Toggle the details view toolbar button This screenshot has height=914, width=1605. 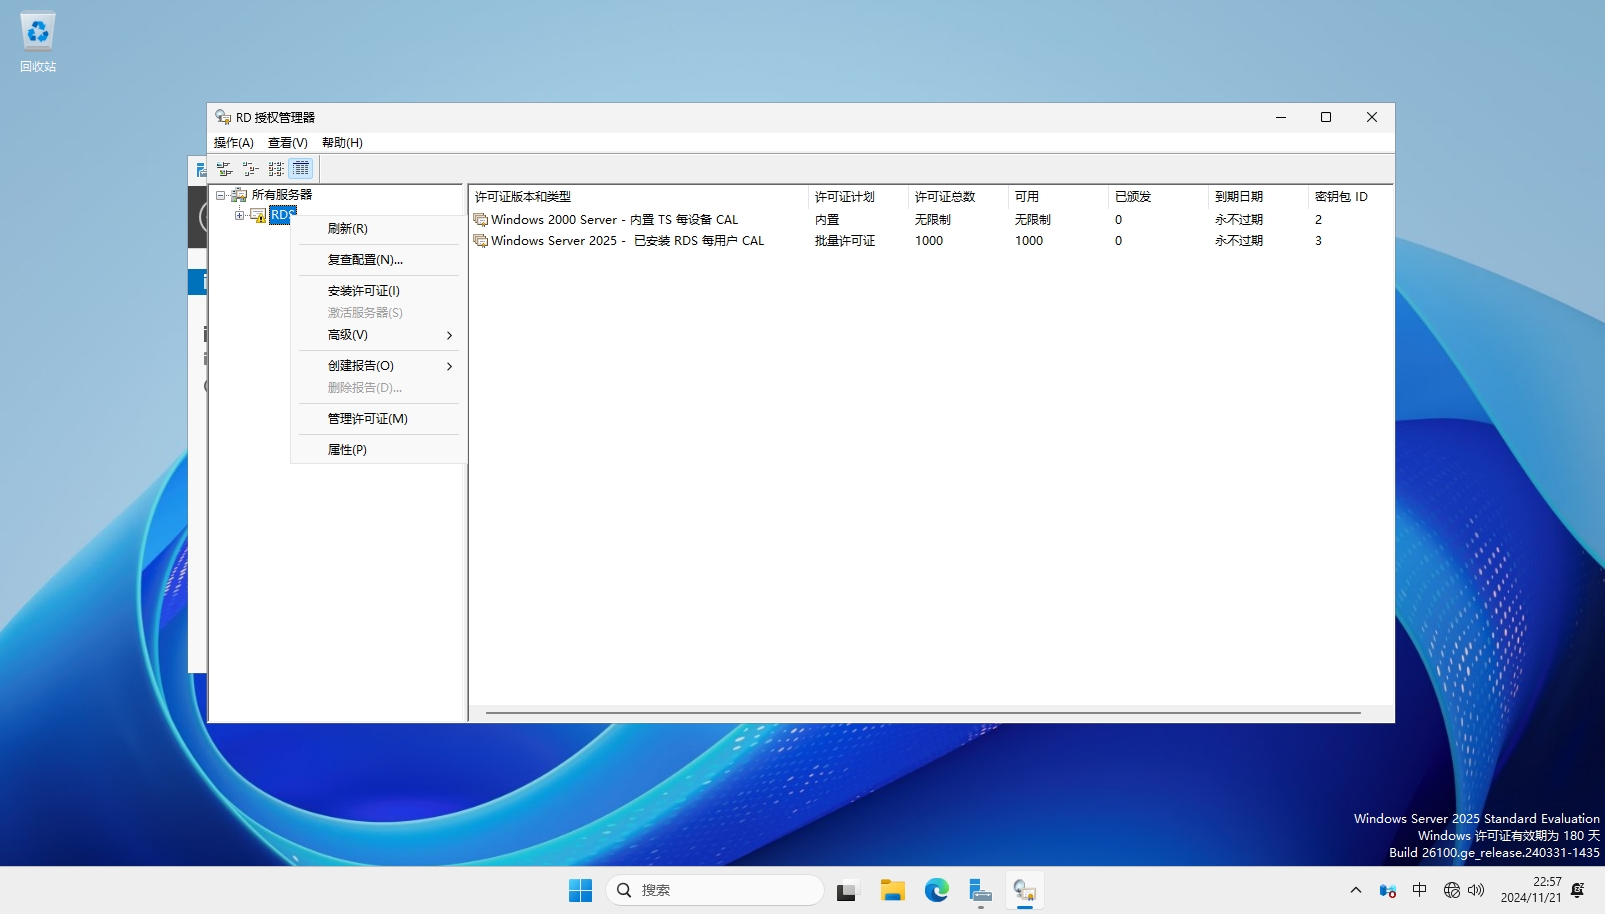coord(301,169)
